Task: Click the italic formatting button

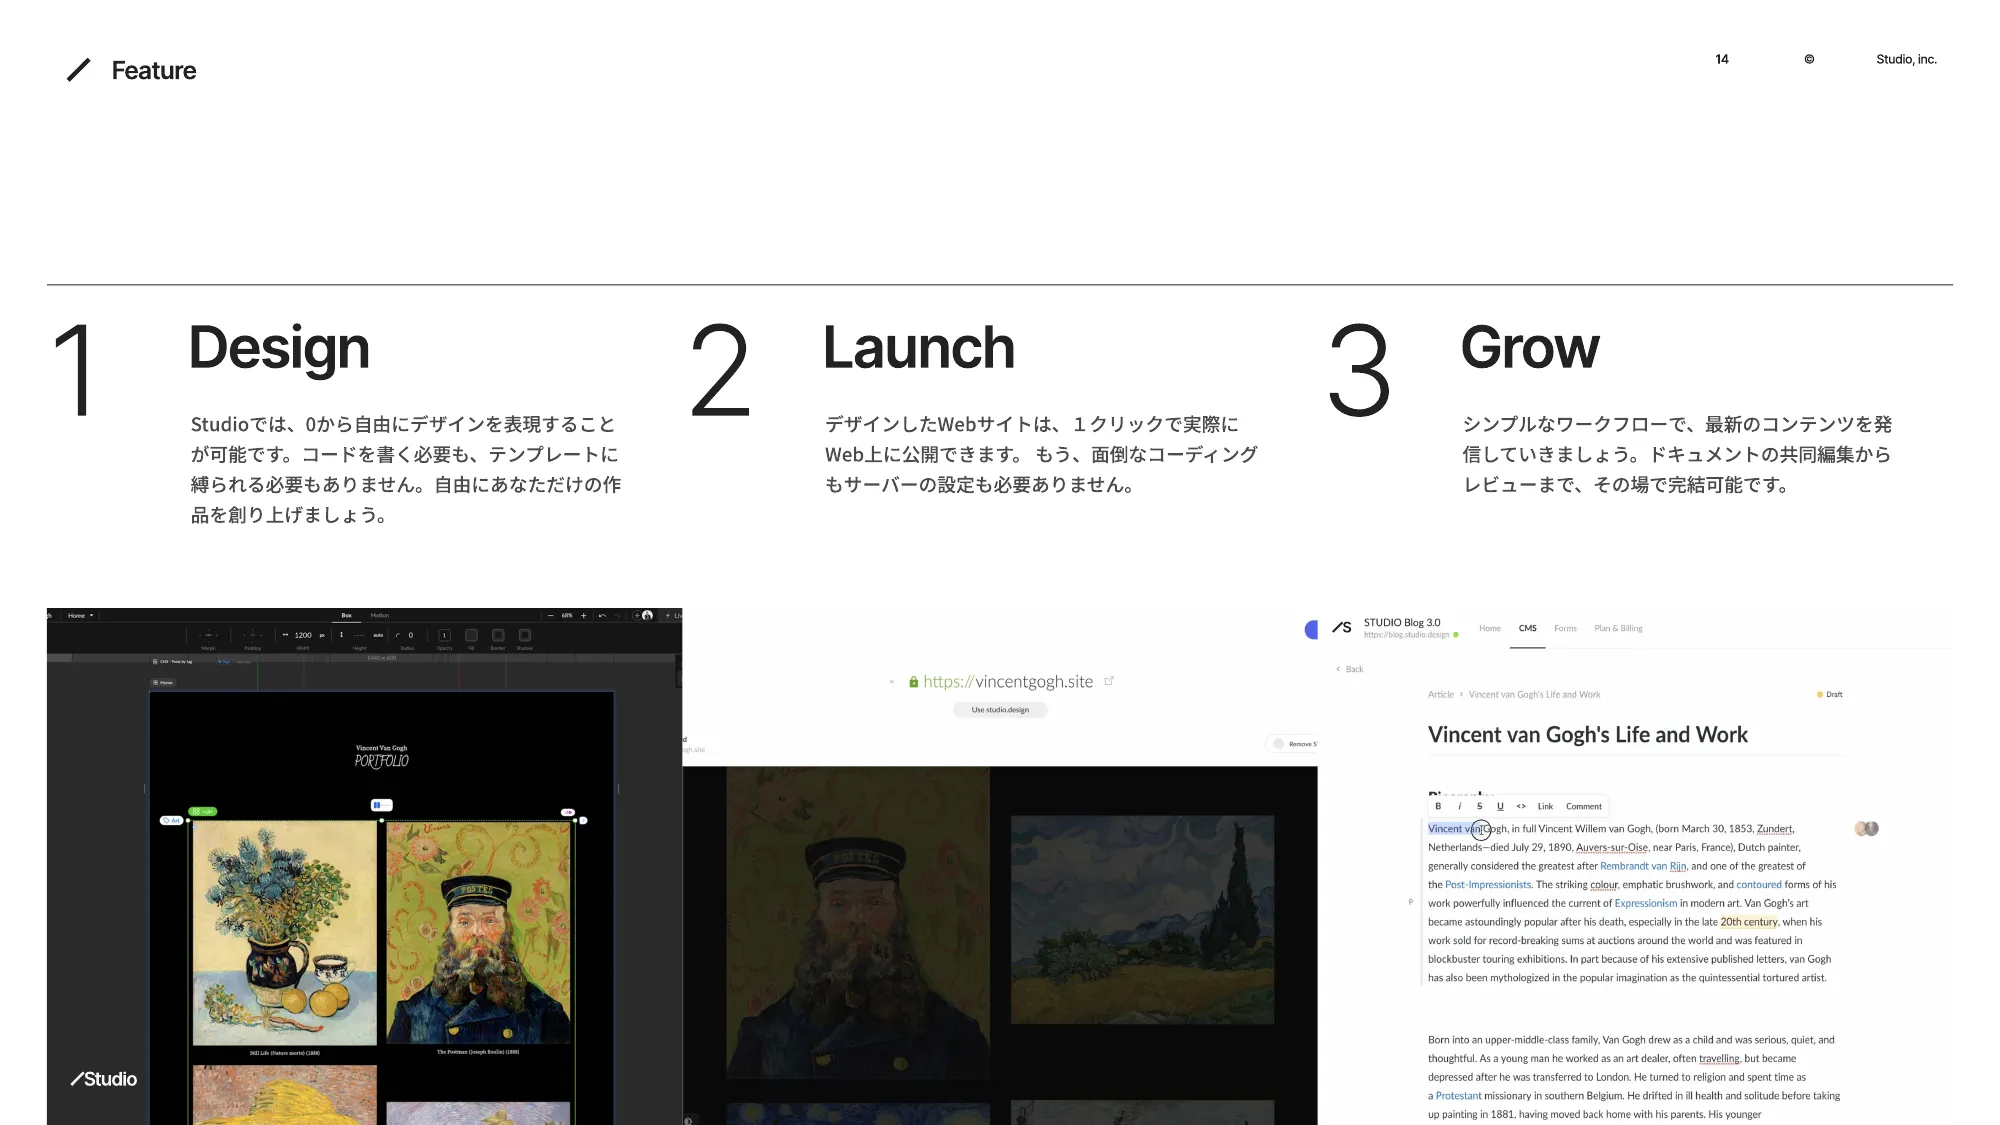Action: point(1459,806)
